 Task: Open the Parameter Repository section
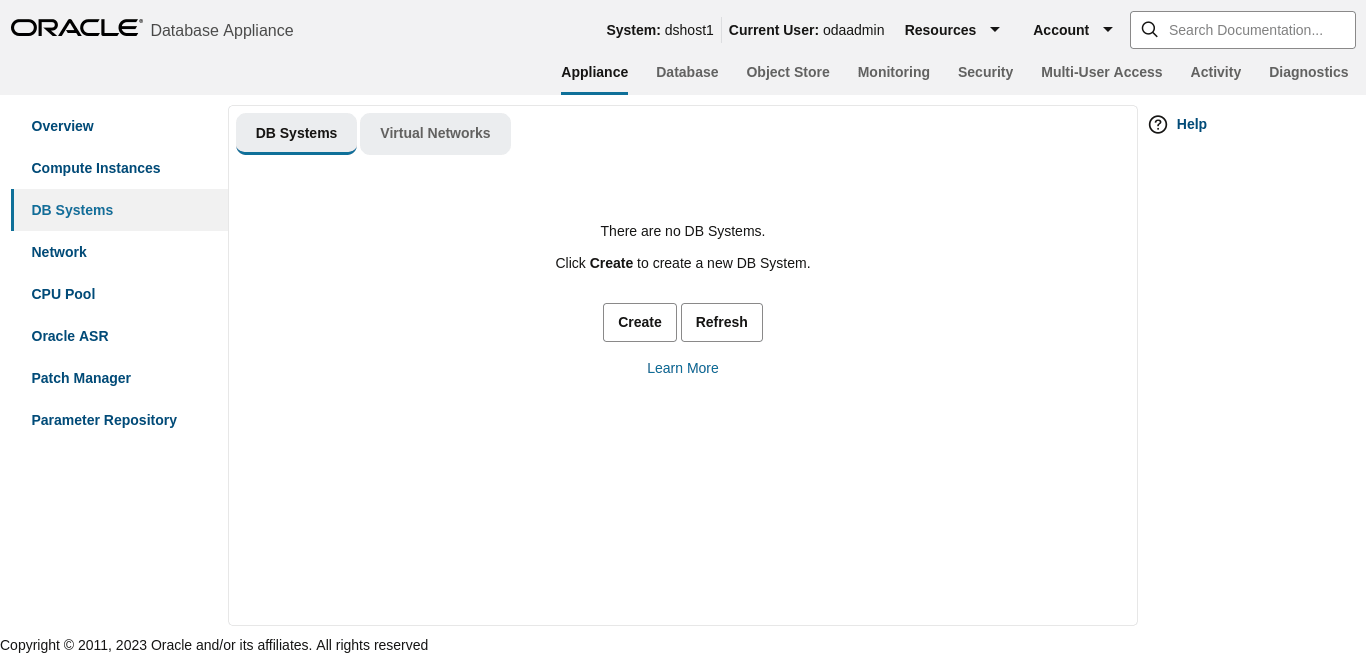104,420
